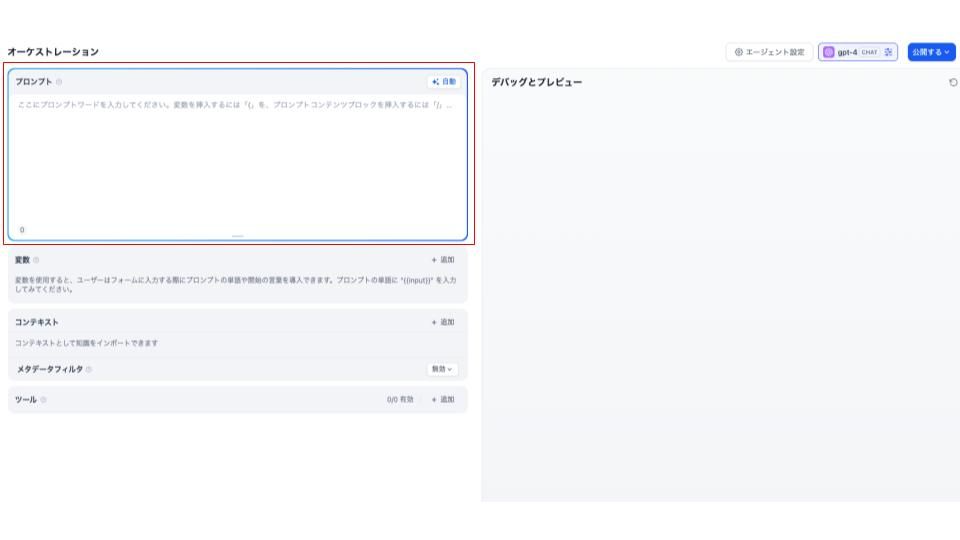This screenshot has height=540, width=960.
Task: Click the prompt character count 0
Action: pos(23,230)
